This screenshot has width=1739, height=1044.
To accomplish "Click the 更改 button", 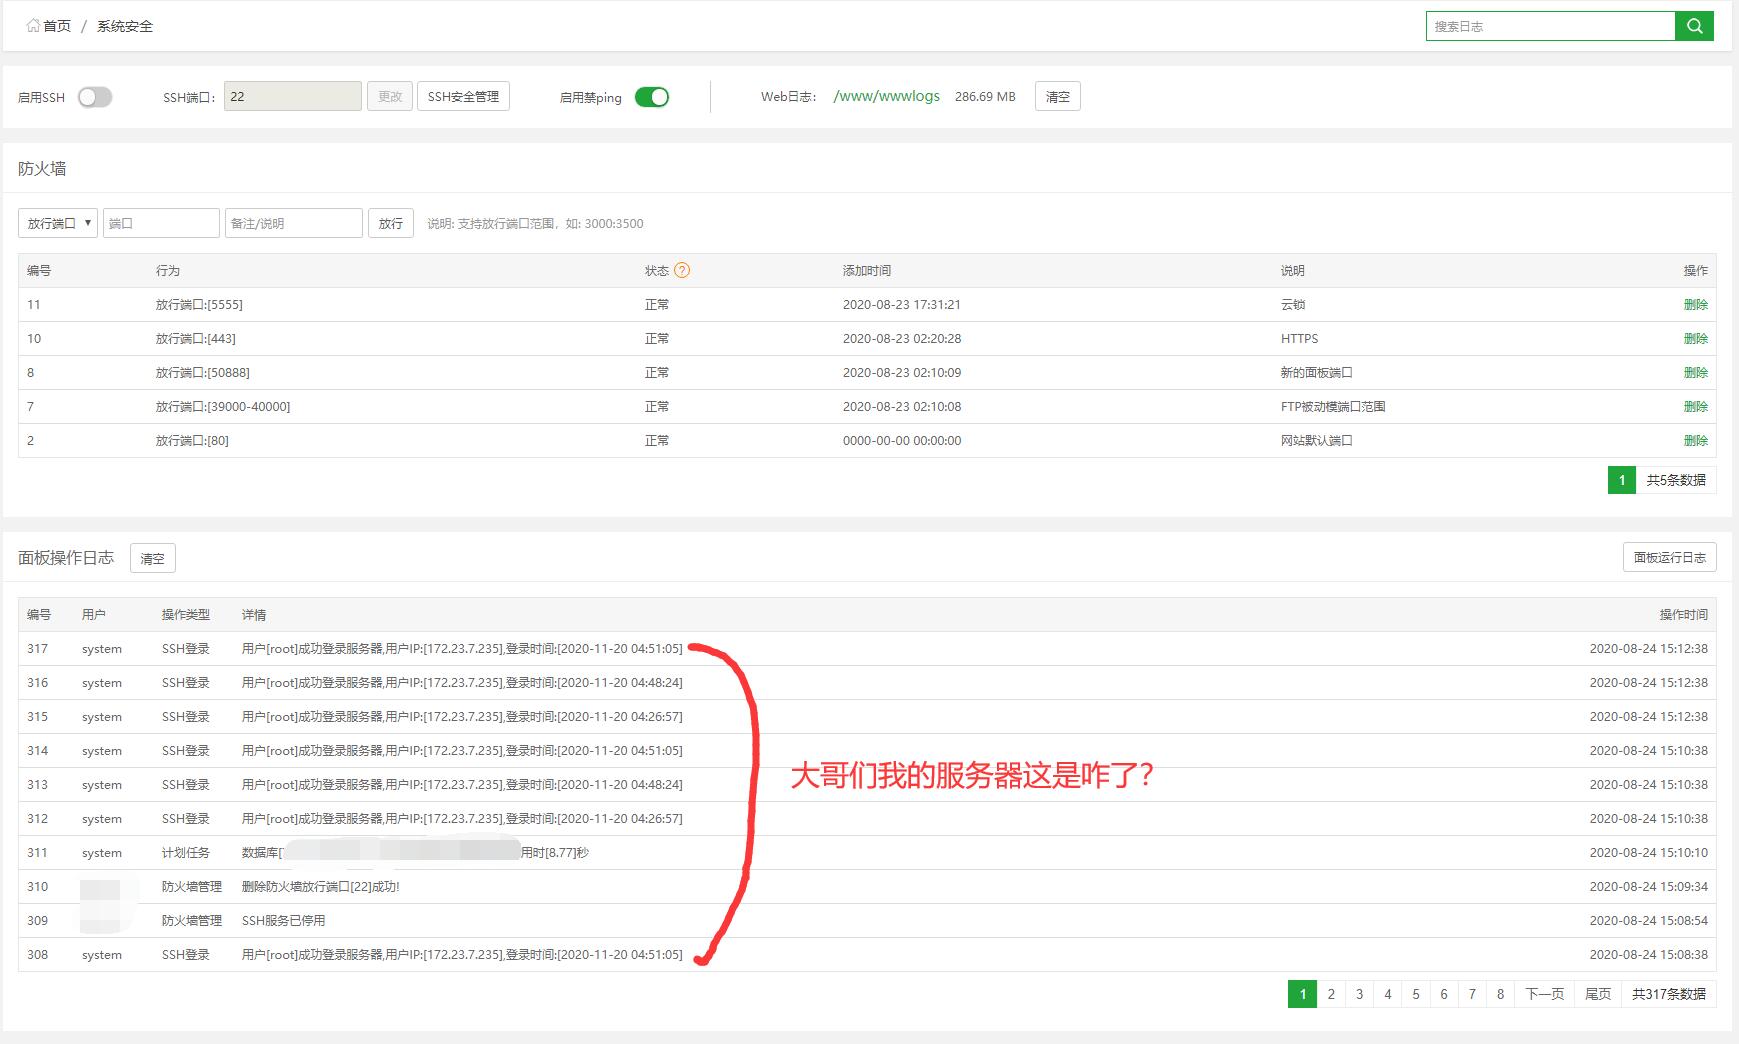I will click(390, 96).
